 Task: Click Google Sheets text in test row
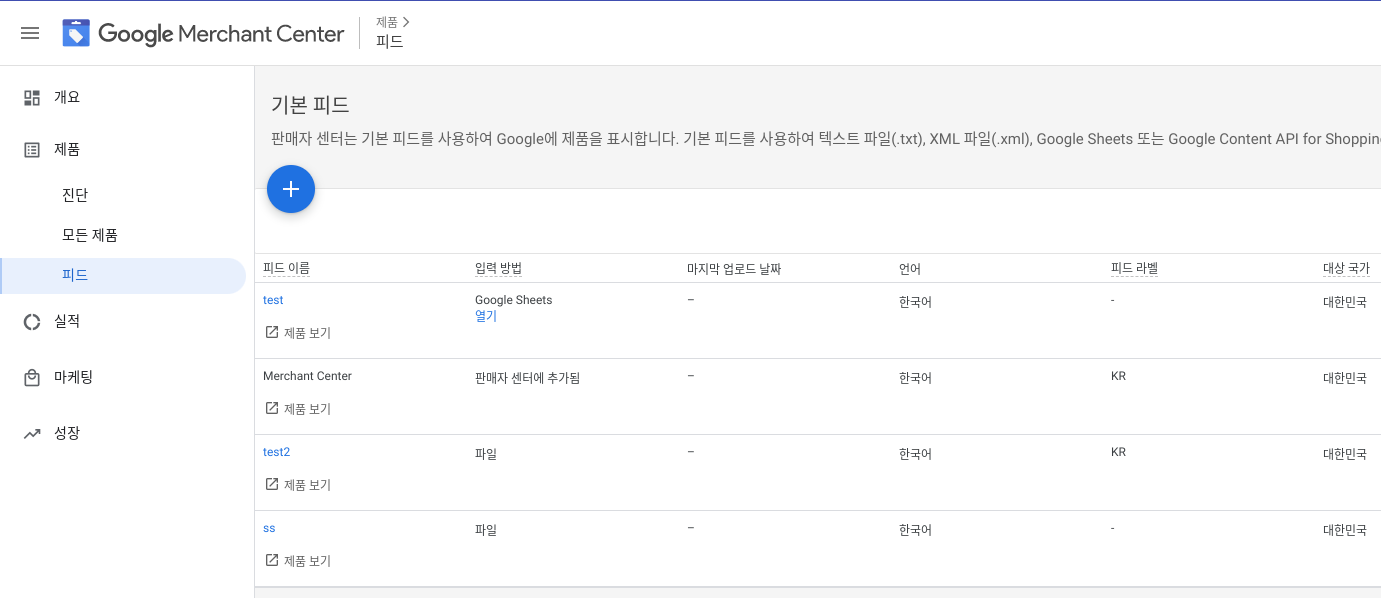pyautogui.click(x=513, y=300)
